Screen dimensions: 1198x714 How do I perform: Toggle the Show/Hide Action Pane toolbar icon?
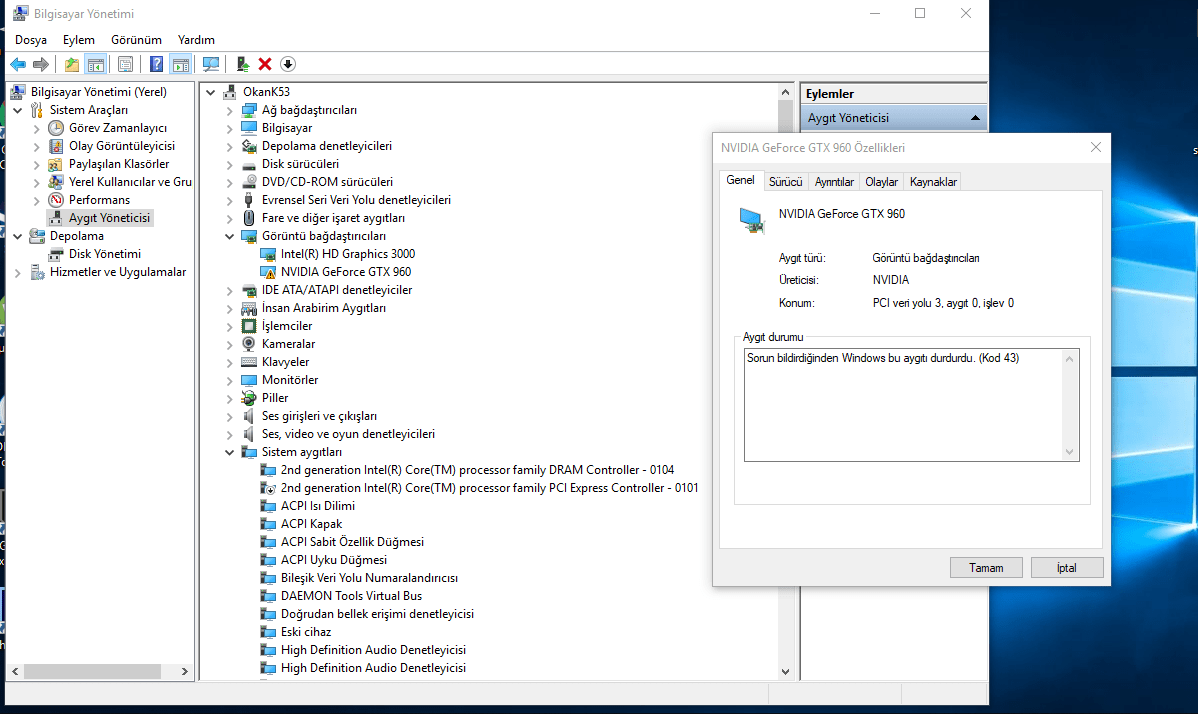[180, 64]
